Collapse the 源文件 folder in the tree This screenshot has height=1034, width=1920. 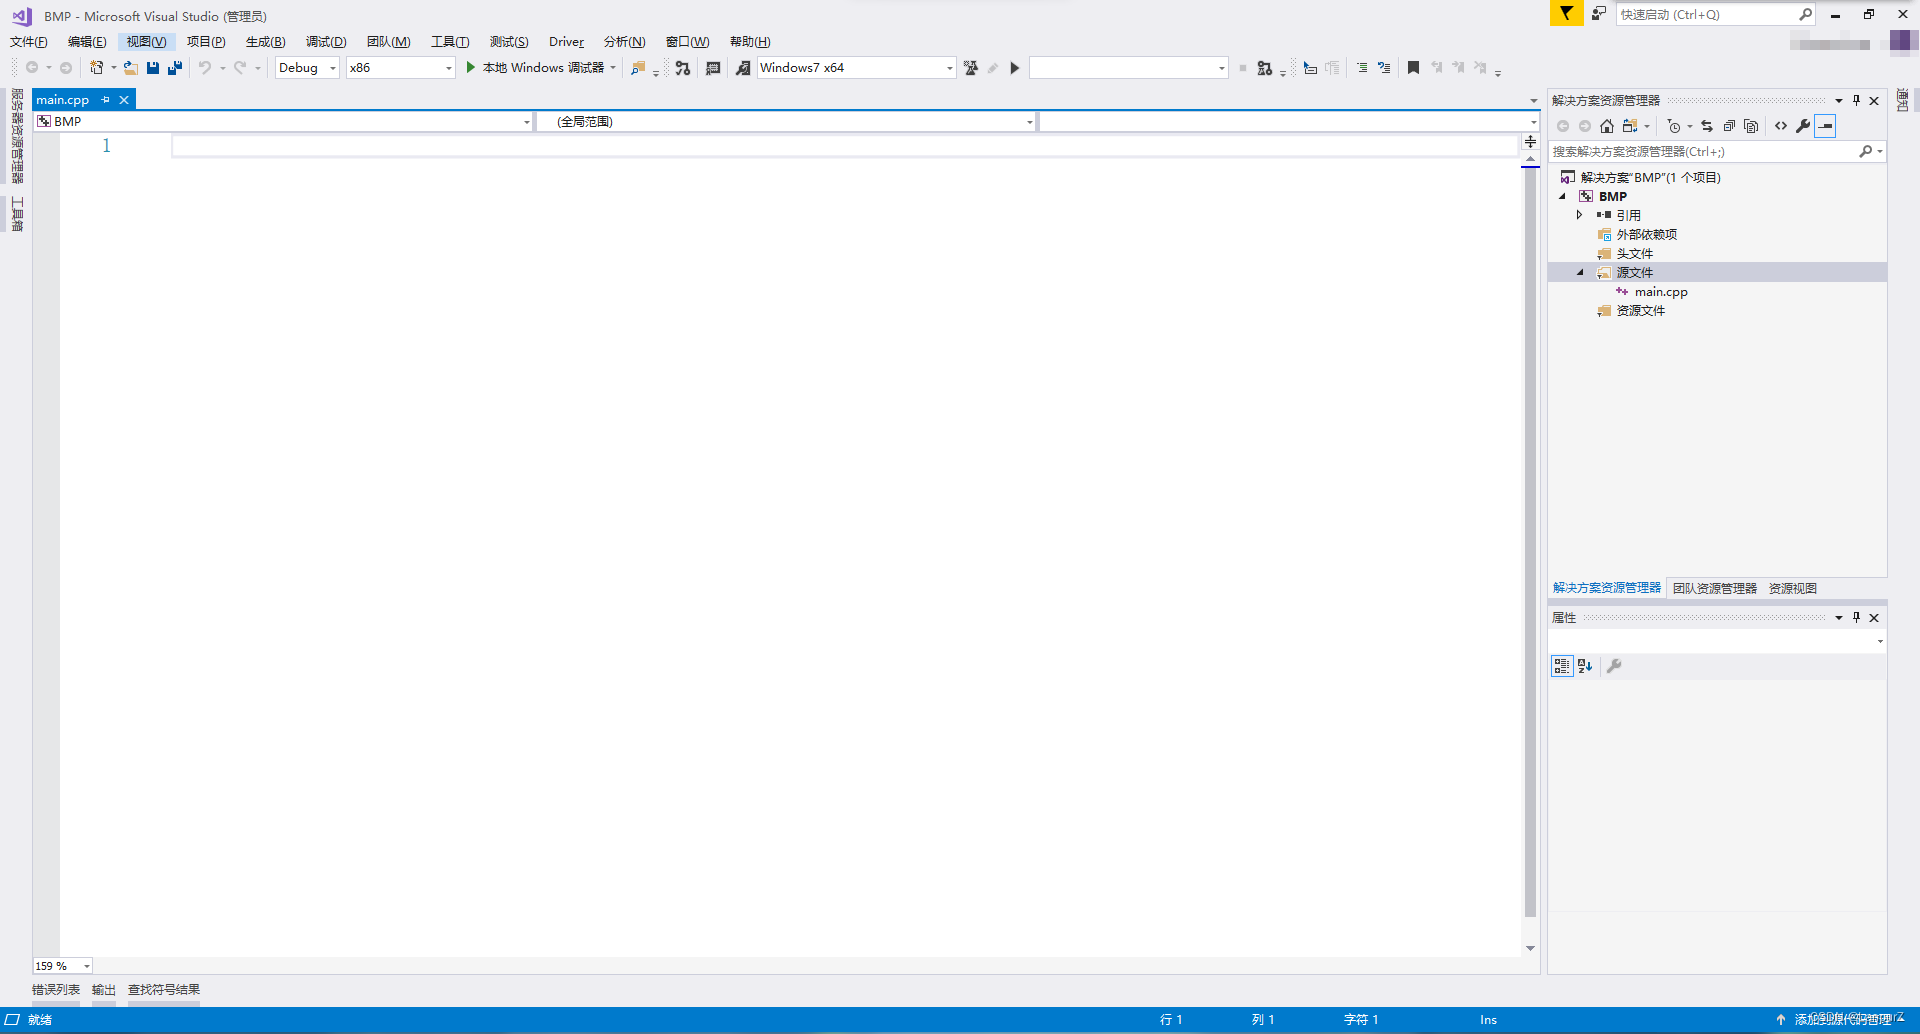(x=1581, y=273)
